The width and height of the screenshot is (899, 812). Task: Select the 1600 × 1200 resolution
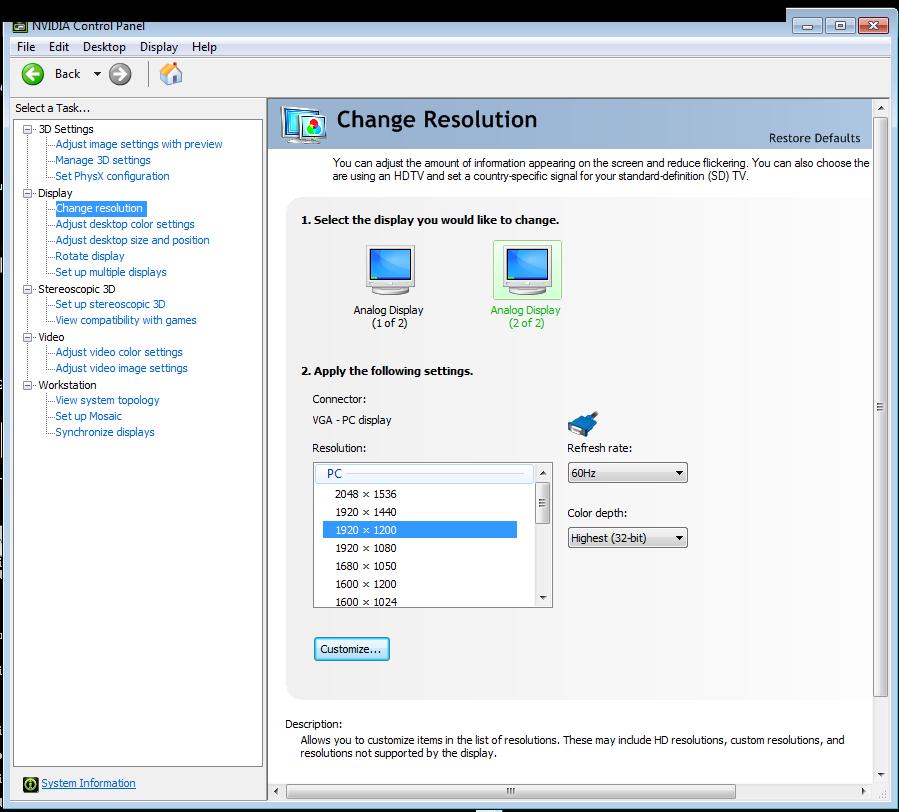(366, 584)
